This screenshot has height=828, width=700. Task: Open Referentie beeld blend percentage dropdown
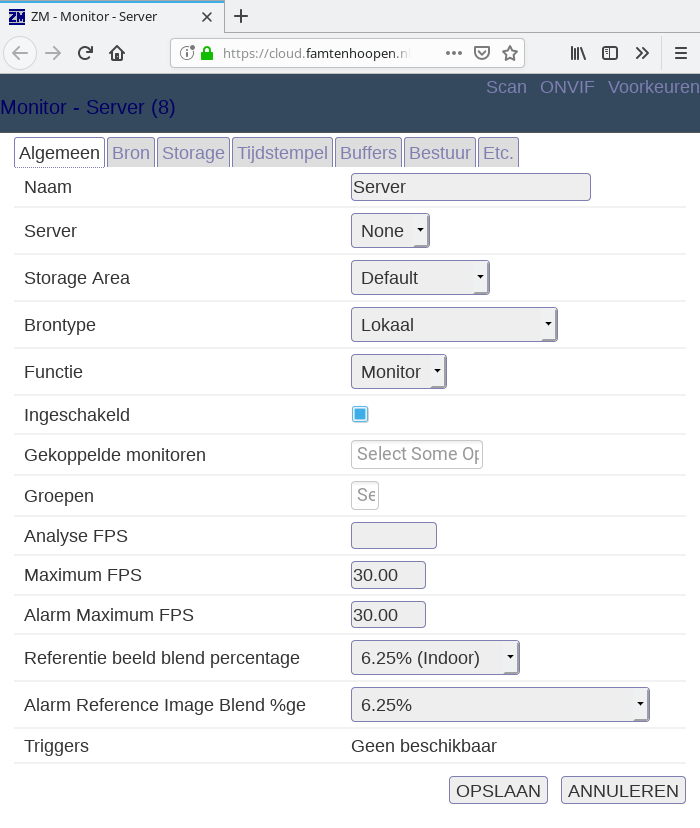pyautogui.click(x=435, y=658)
